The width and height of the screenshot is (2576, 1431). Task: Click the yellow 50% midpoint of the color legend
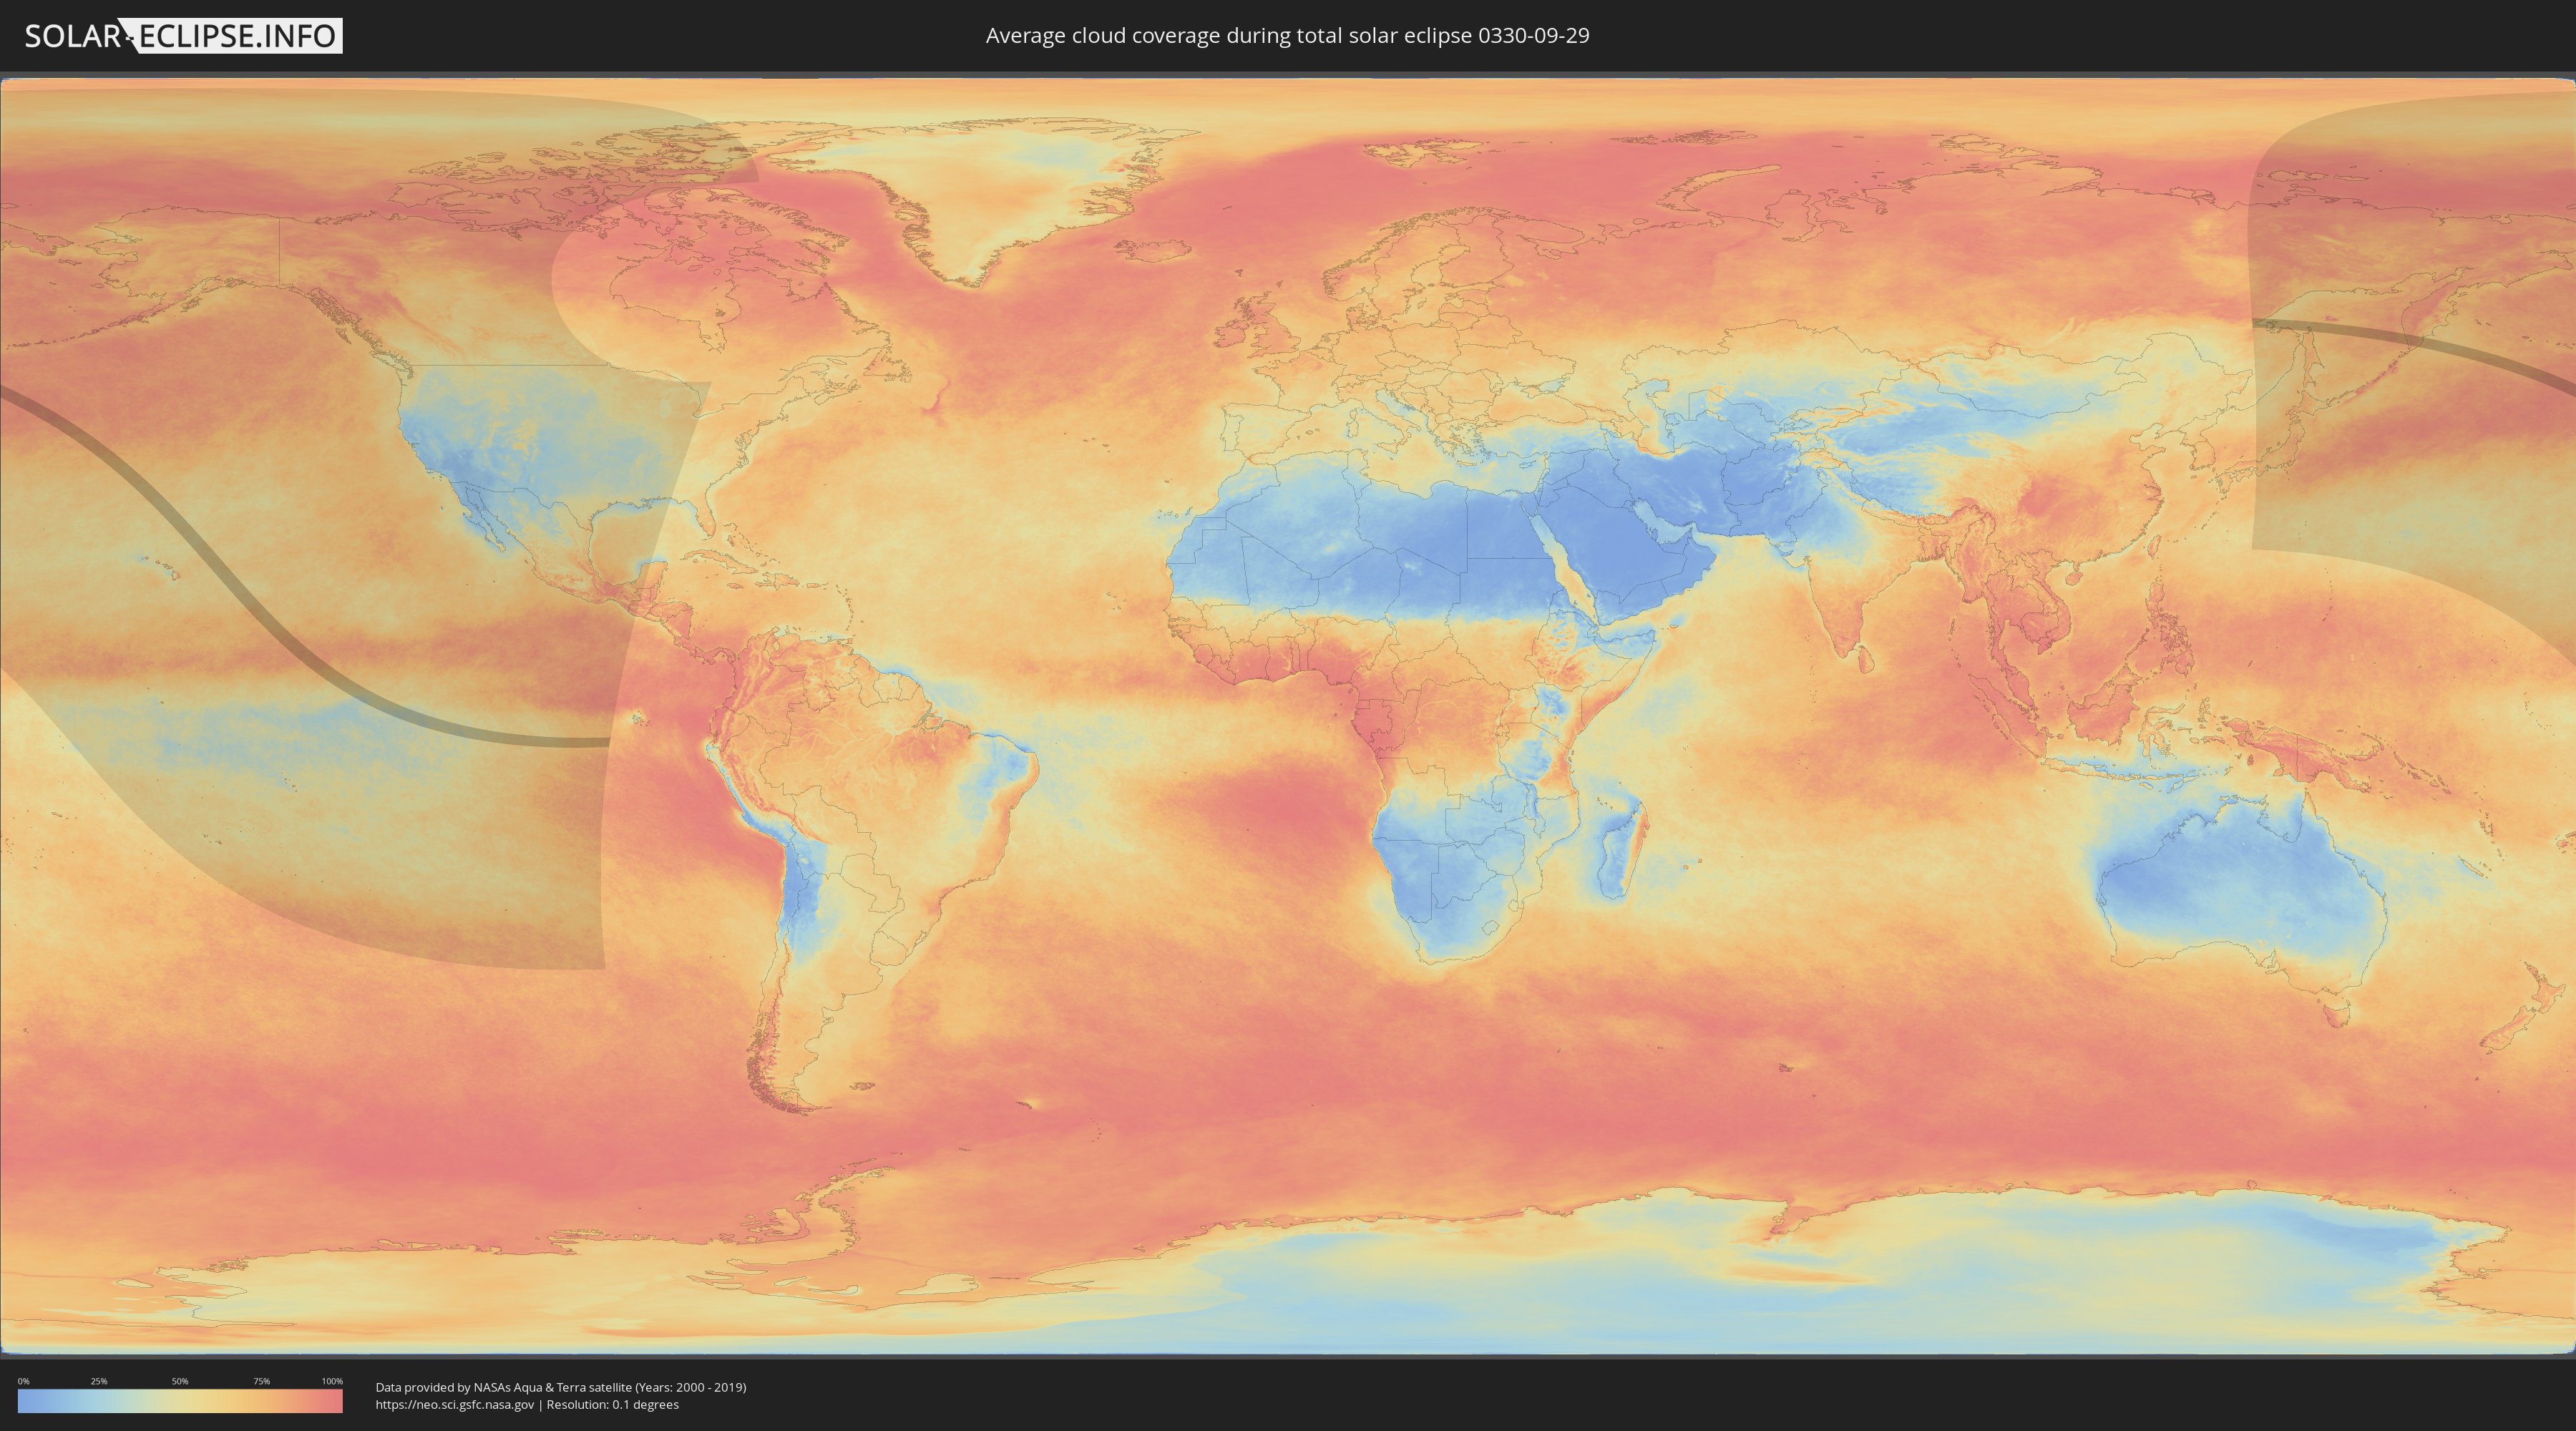(x=180, y=1402)
